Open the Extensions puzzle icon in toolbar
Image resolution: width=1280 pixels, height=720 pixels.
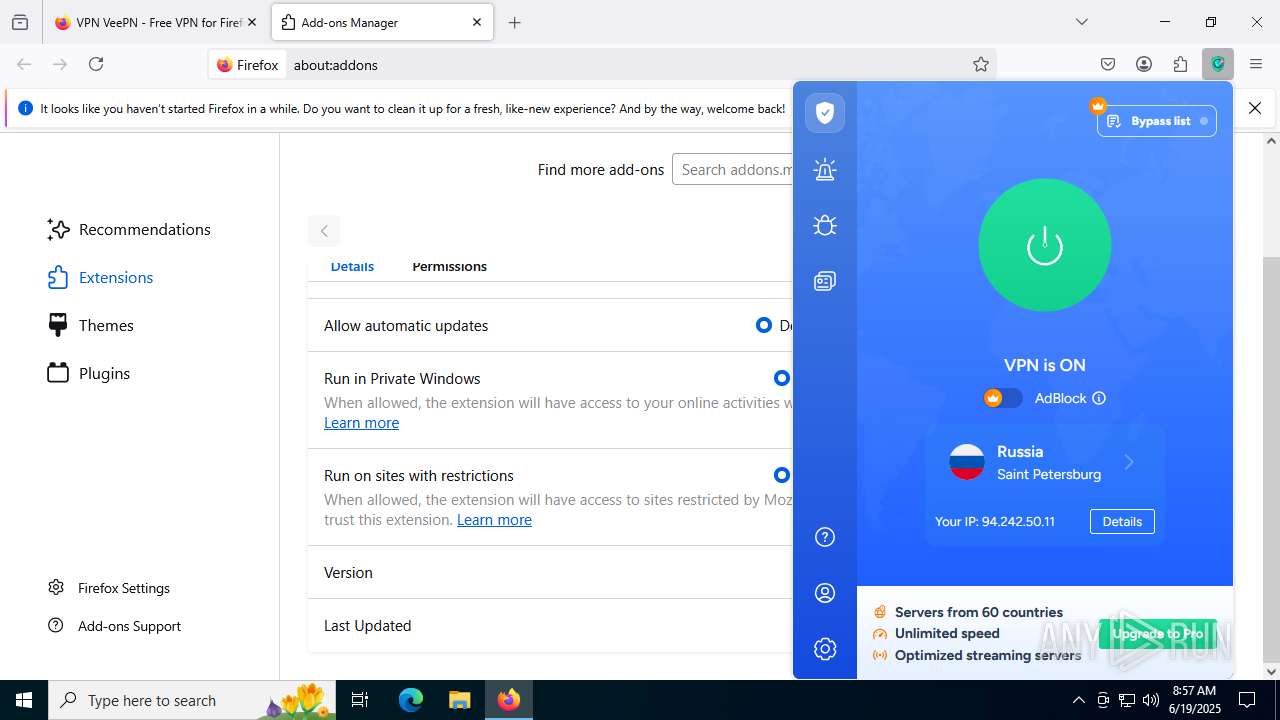pos(1181,64)
